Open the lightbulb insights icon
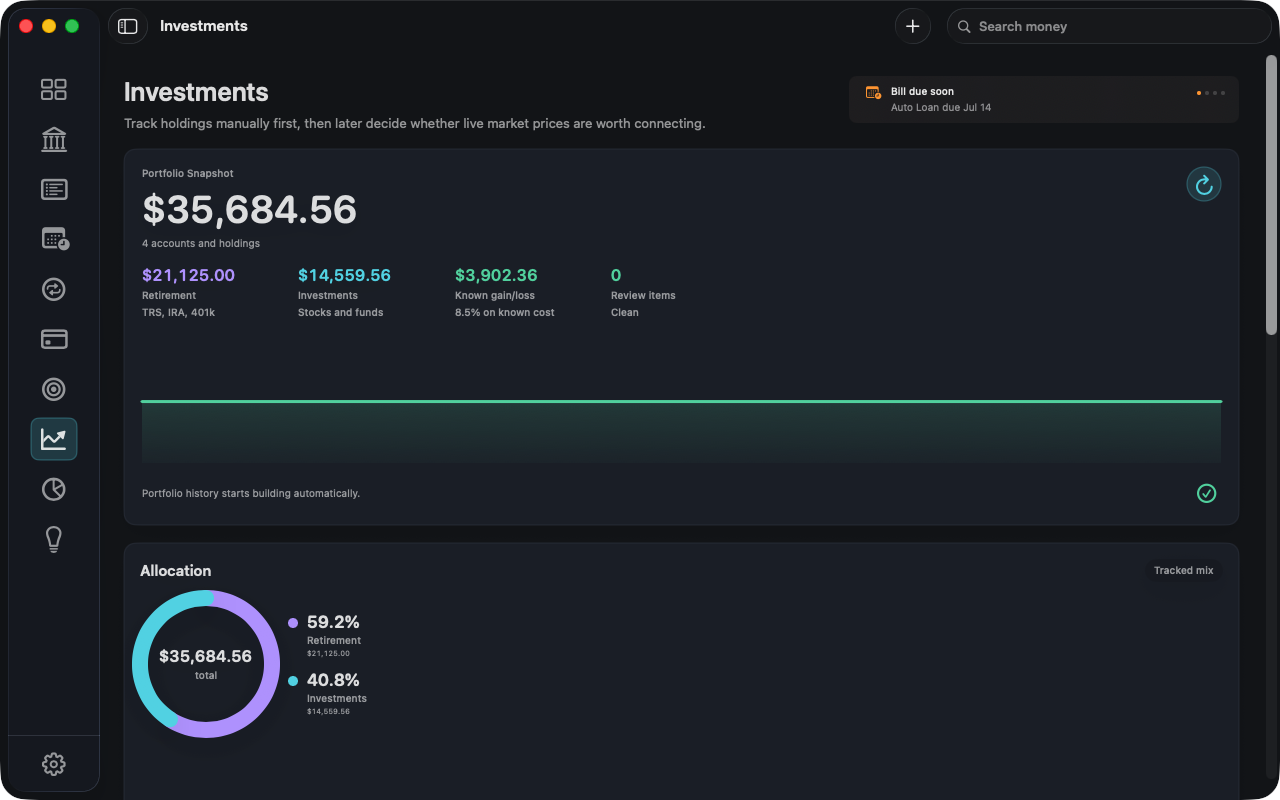The image size is (1280, 800). click(x=54, y=539)
